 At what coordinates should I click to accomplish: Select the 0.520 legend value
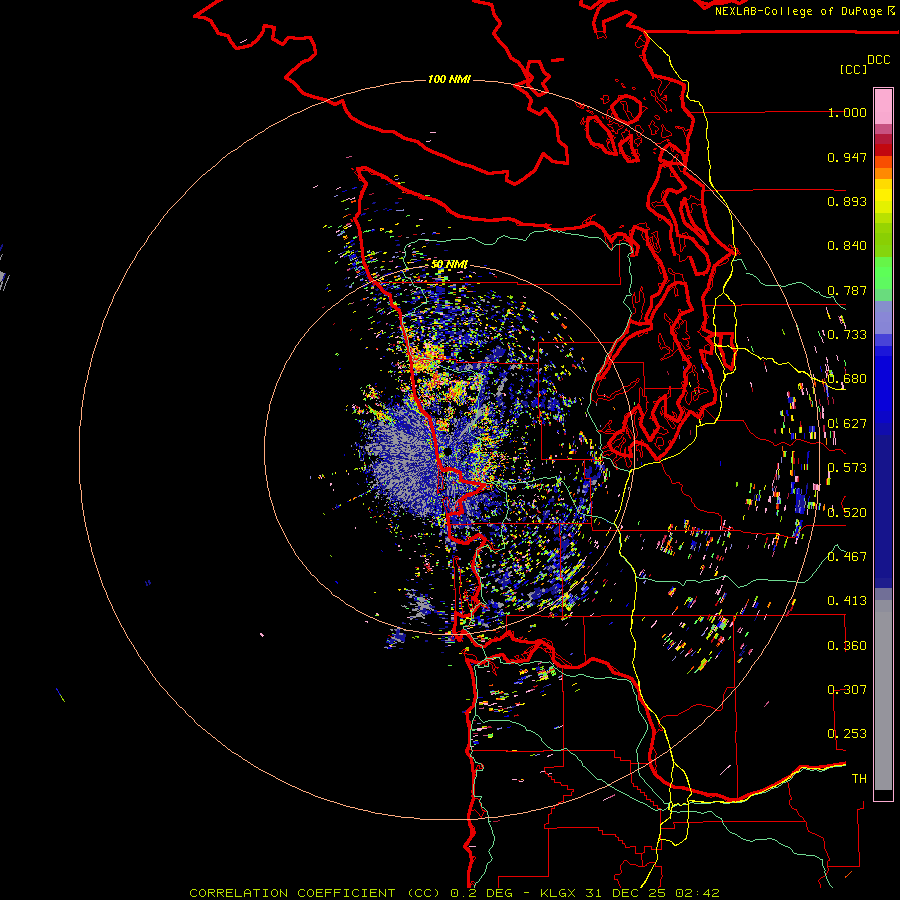click(x=847, y=513)
